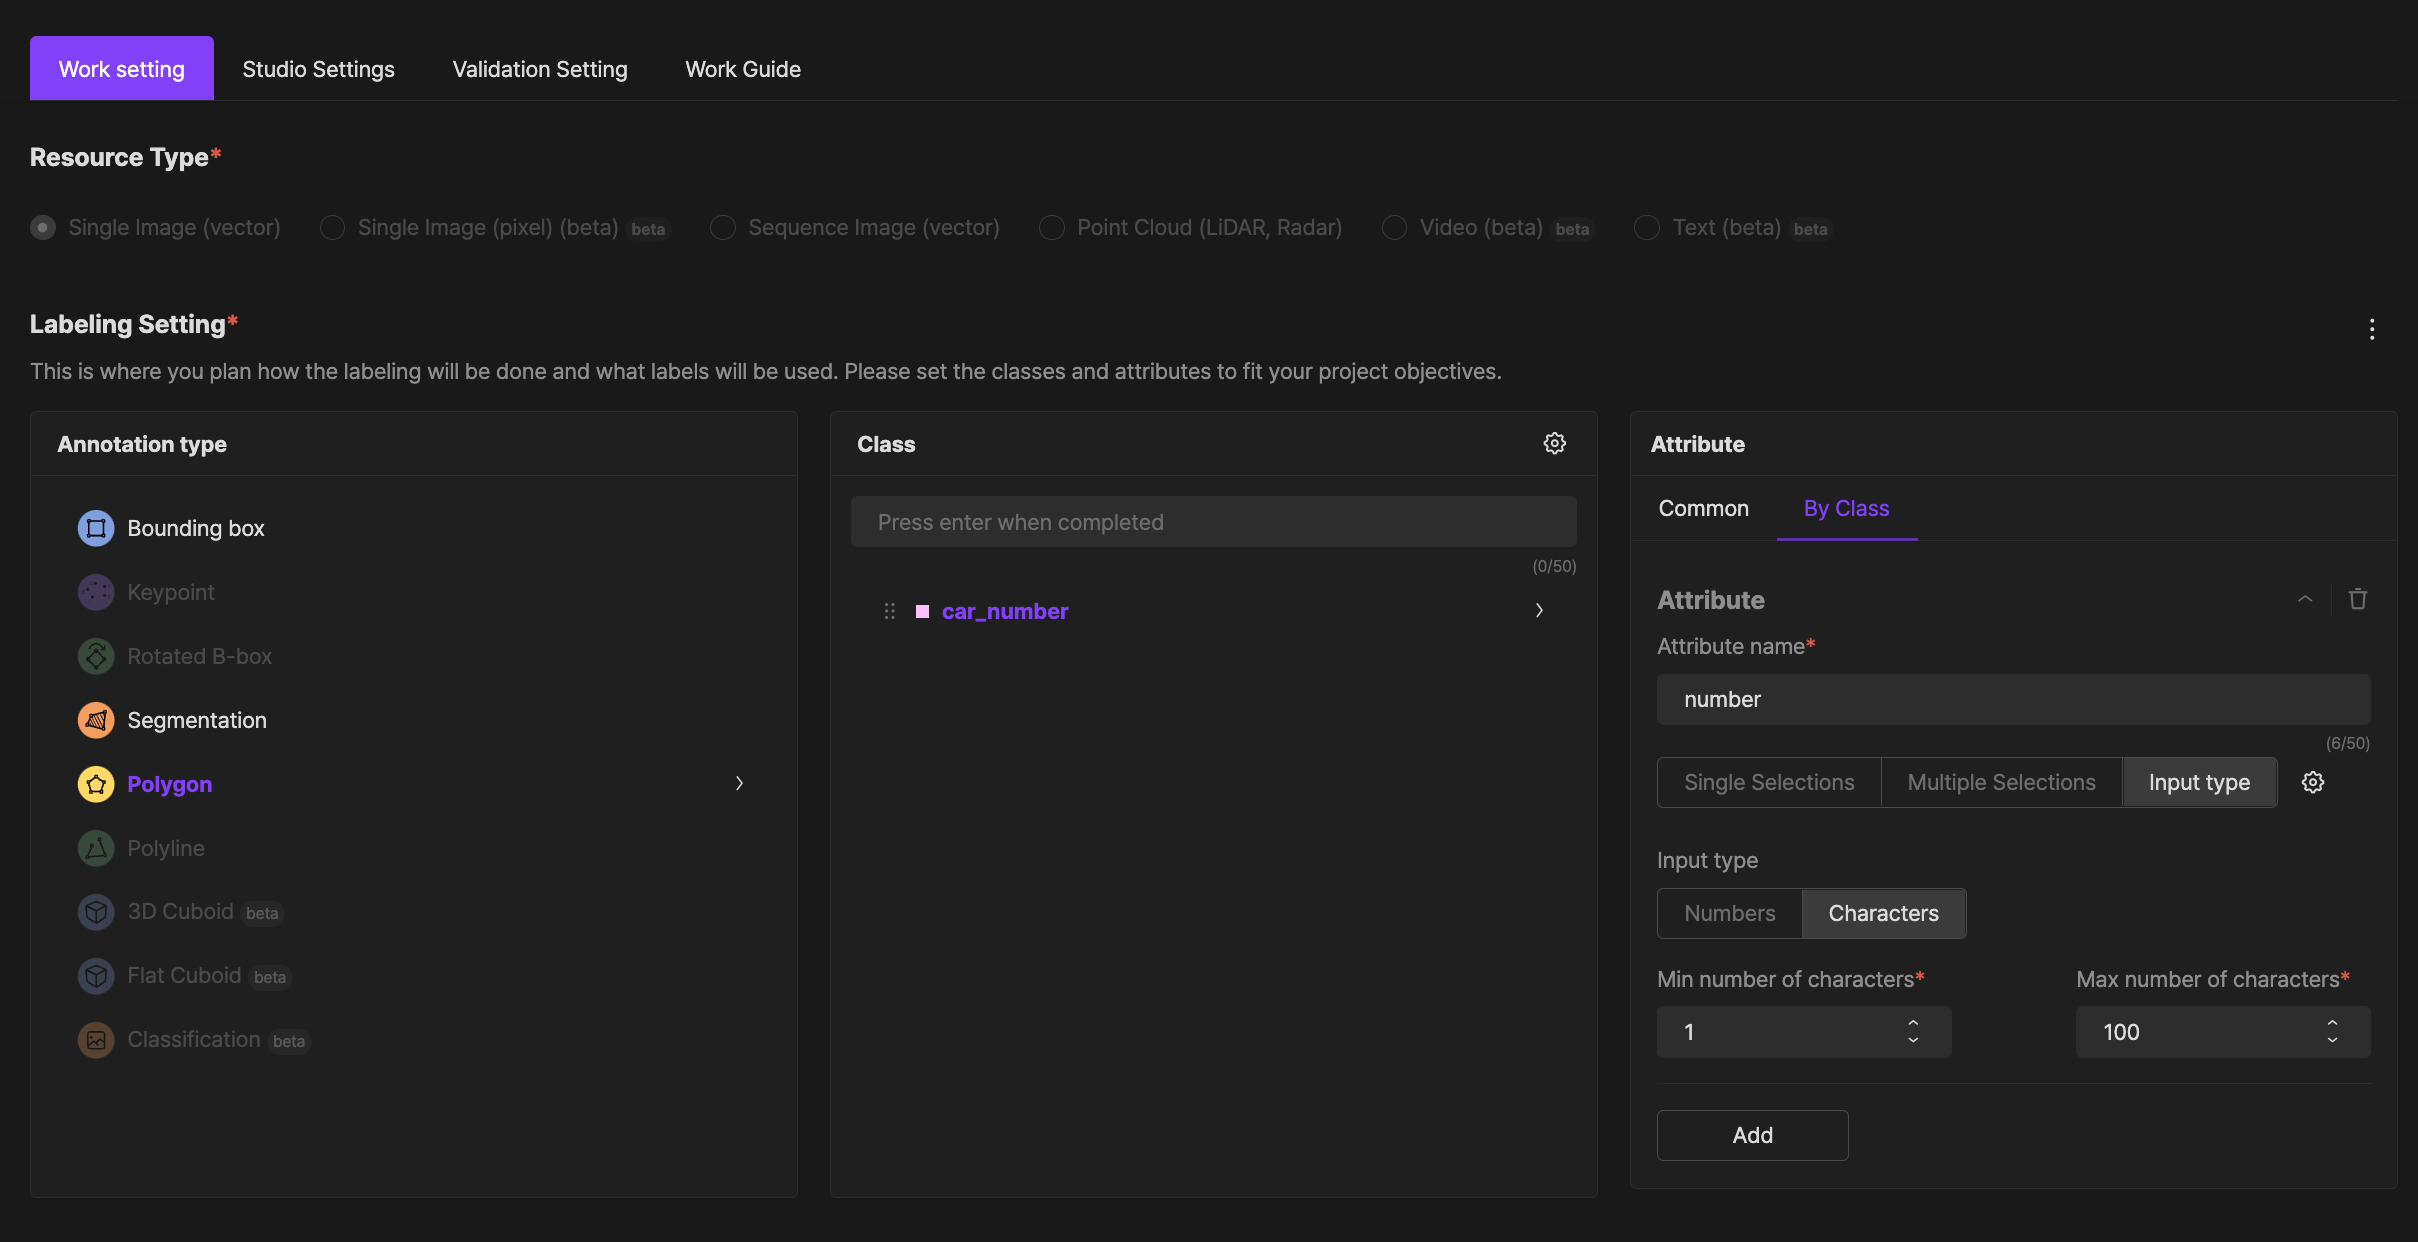Screen dimensions: 2418x1242
Task: Choose Point Cloud (LiDAR, Radar) resource type
Action: click(1051, 228)
